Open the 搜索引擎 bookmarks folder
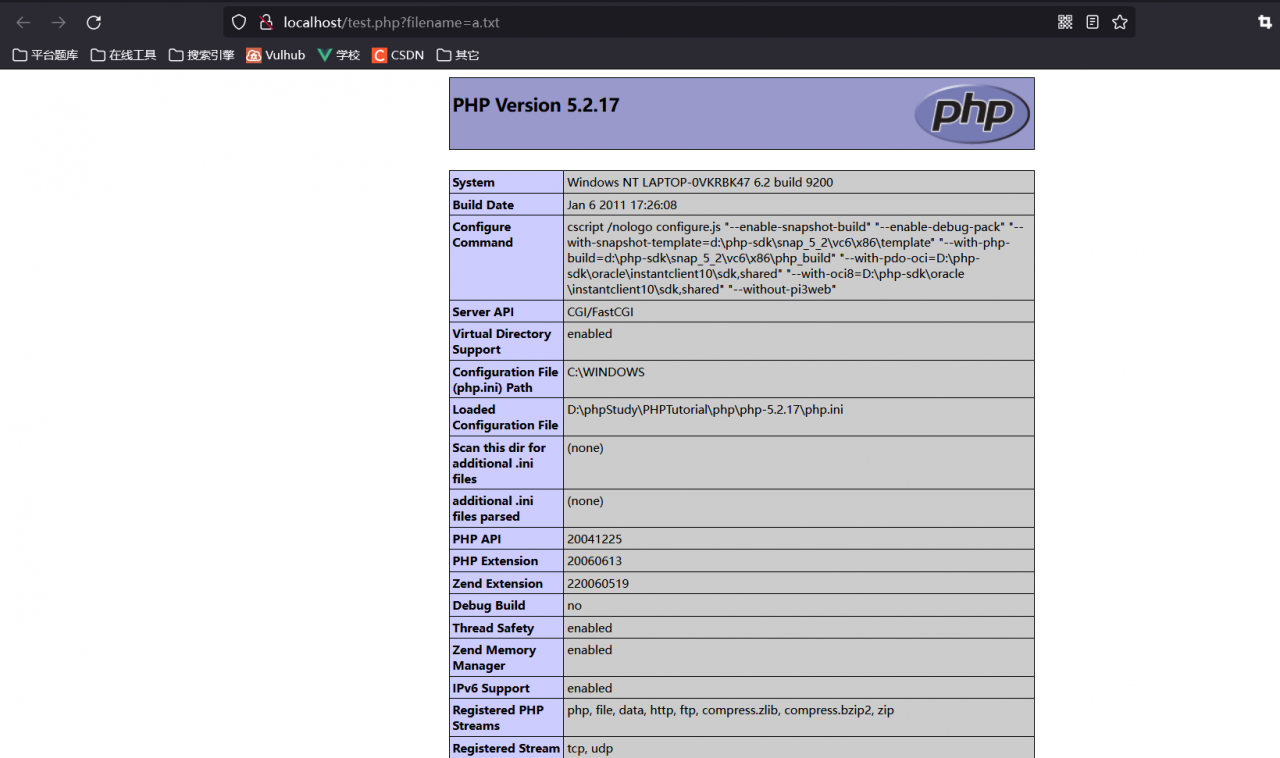This screenshot has width=1280, height=758. pos(202,55)
